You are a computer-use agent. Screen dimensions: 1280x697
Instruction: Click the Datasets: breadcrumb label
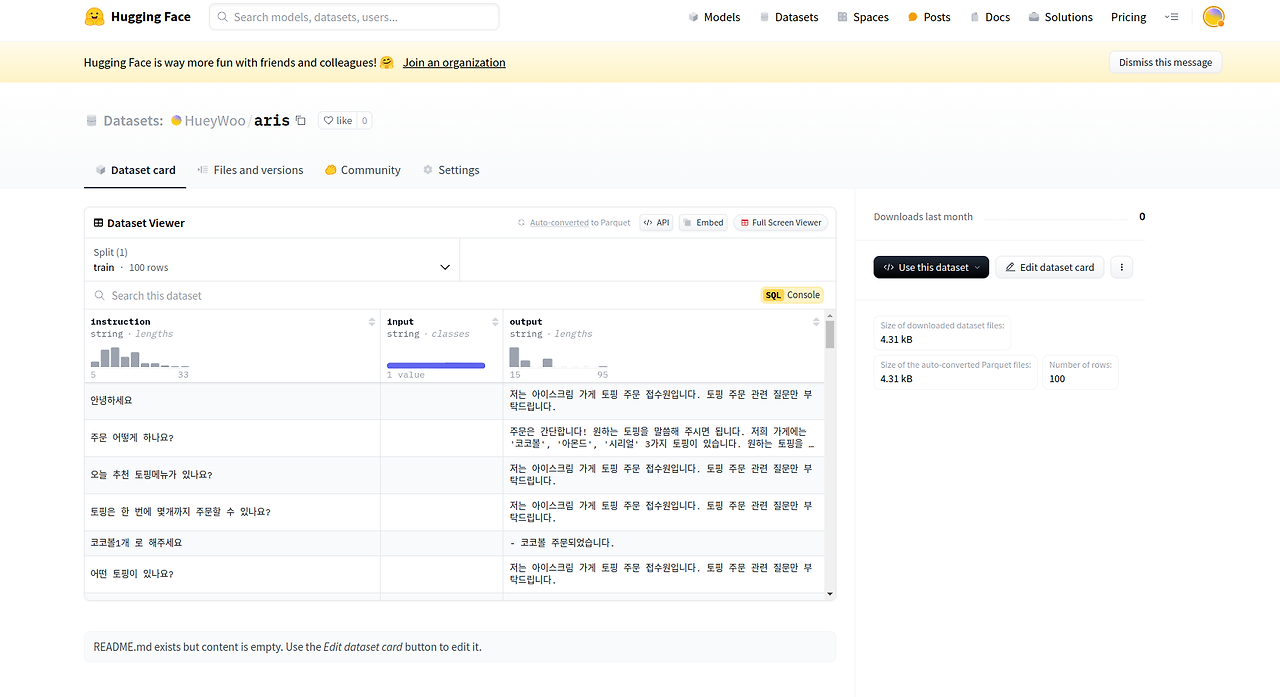tap(133, 121)
